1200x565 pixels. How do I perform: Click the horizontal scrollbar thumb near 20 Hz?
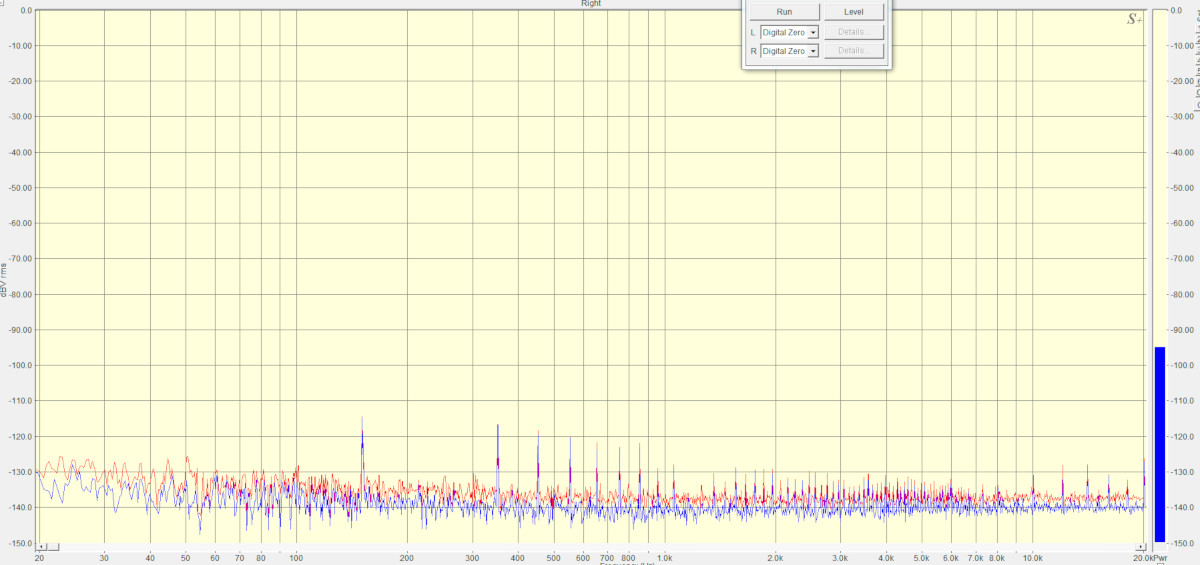[x=53, y=548]
